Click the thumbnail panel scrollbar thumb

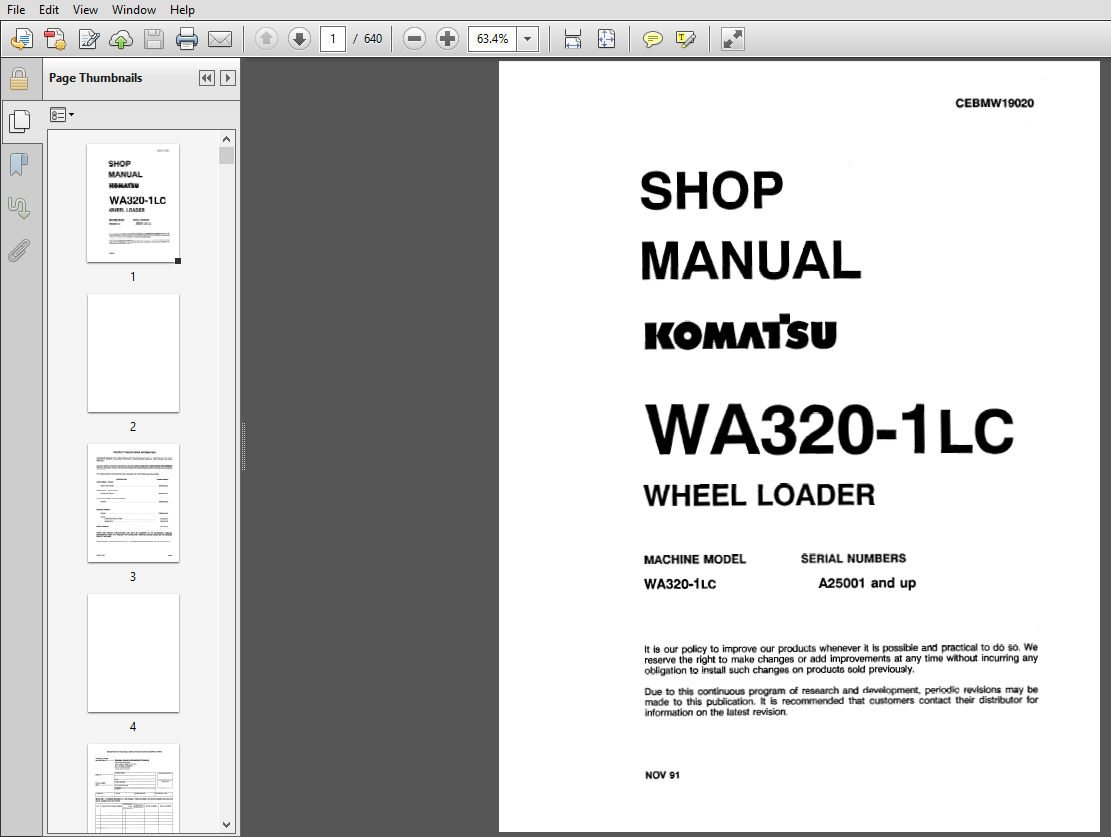[227, 155]
